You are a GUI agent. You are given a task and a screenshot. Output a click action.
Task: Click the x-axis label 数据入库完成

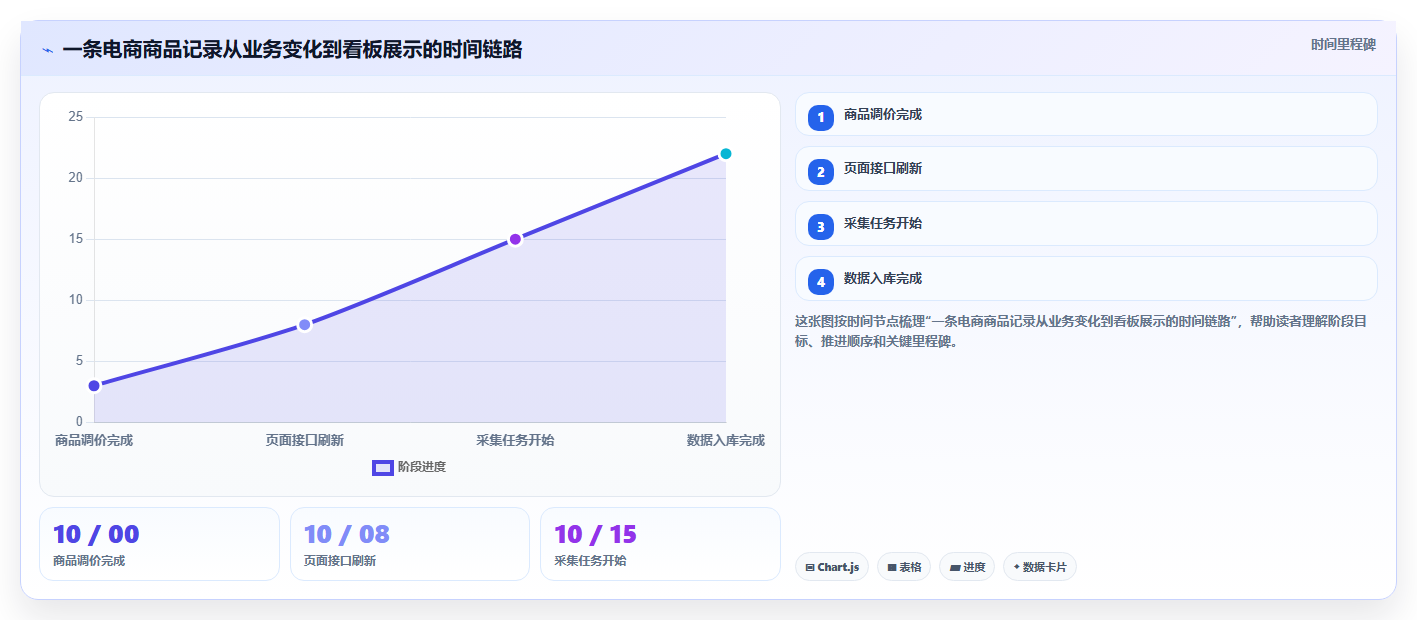726,440
